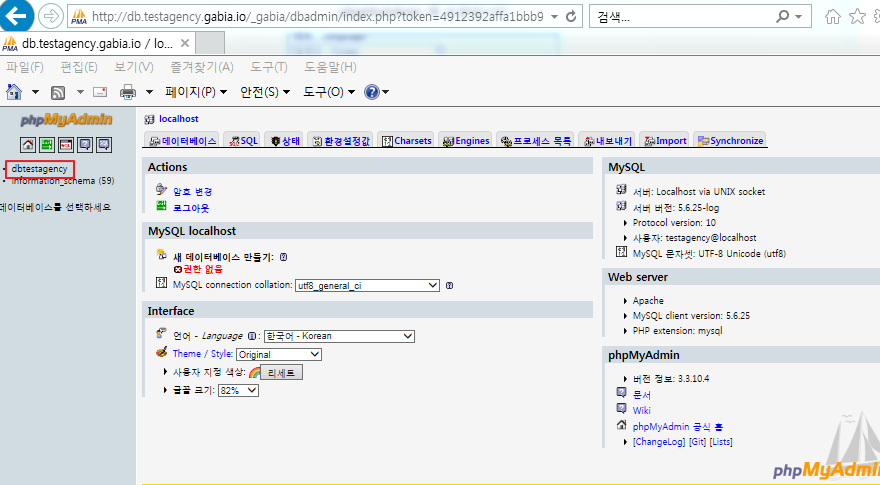Open the 편집(E) menu
880x485 pixels.
pos(79,67)
